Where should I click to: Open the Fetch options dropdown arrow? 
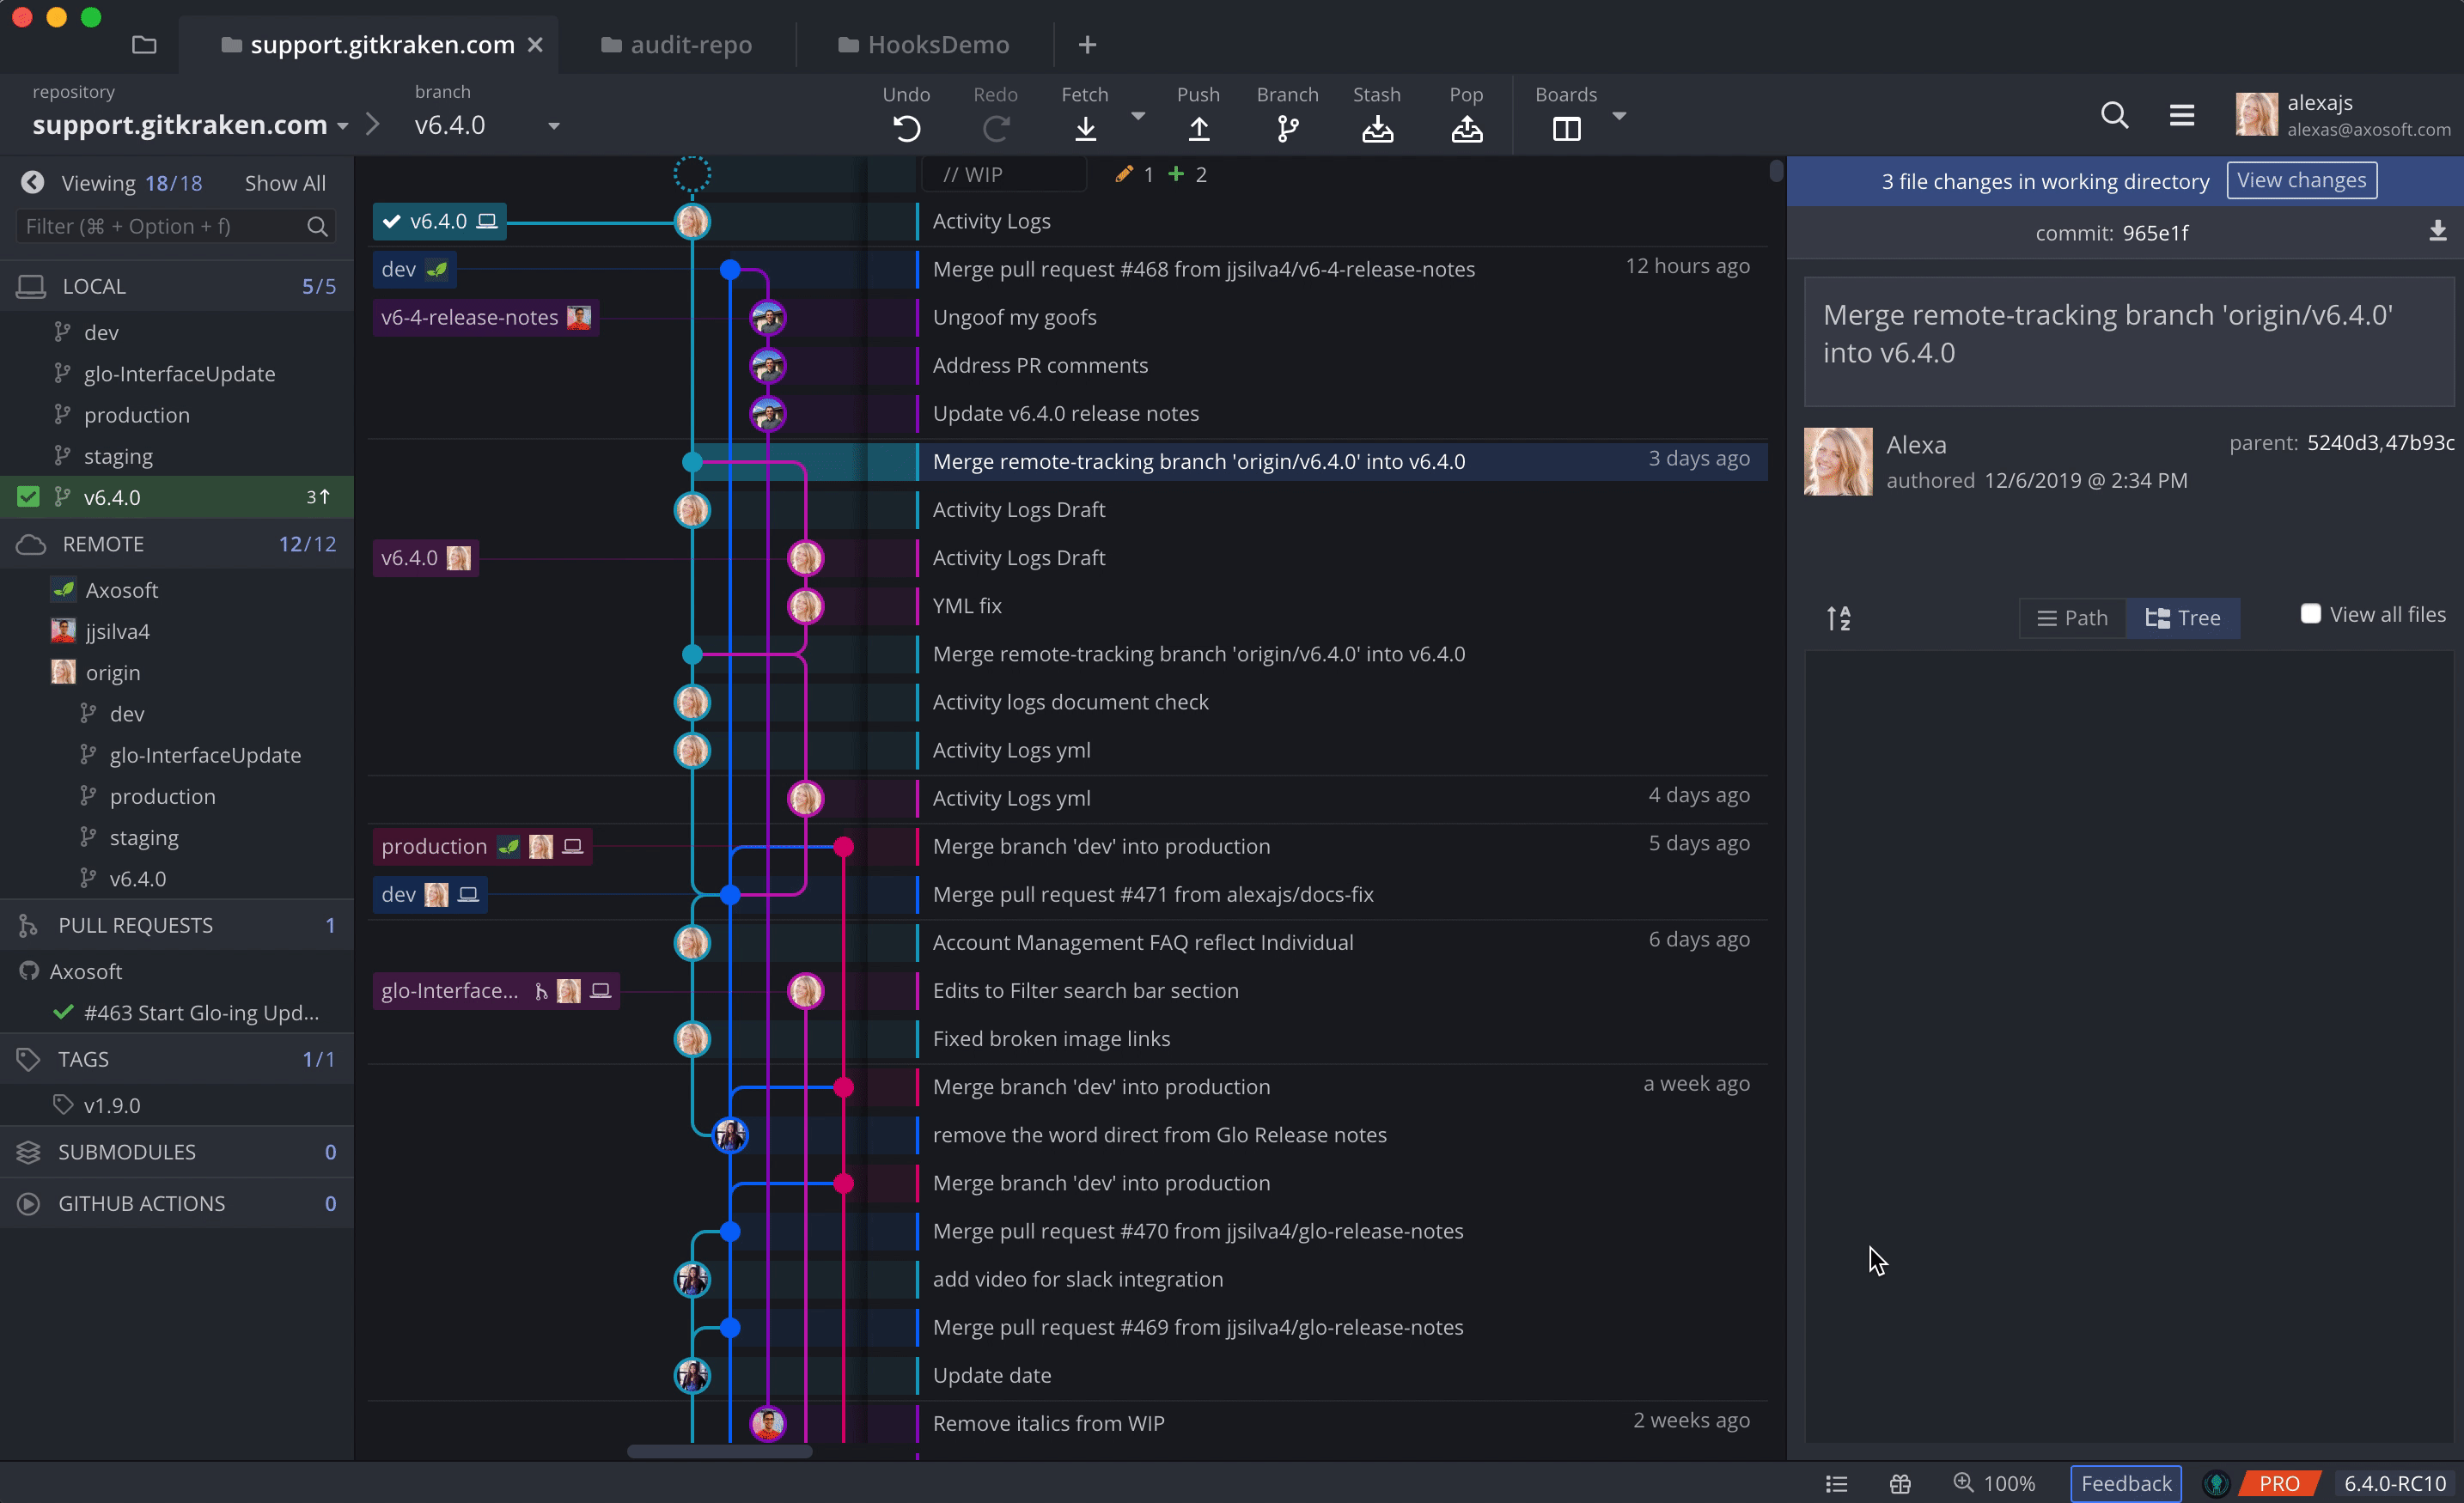[x=1137, y=116]
